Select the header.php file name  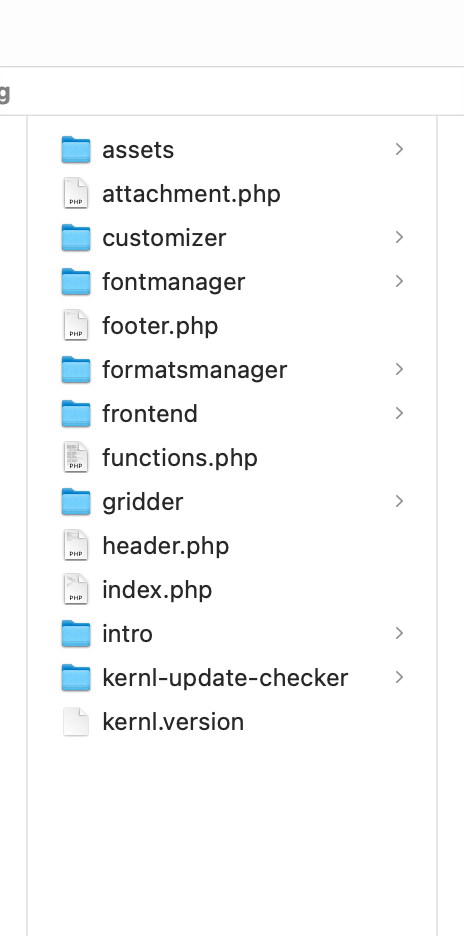(x=165, y=546)
